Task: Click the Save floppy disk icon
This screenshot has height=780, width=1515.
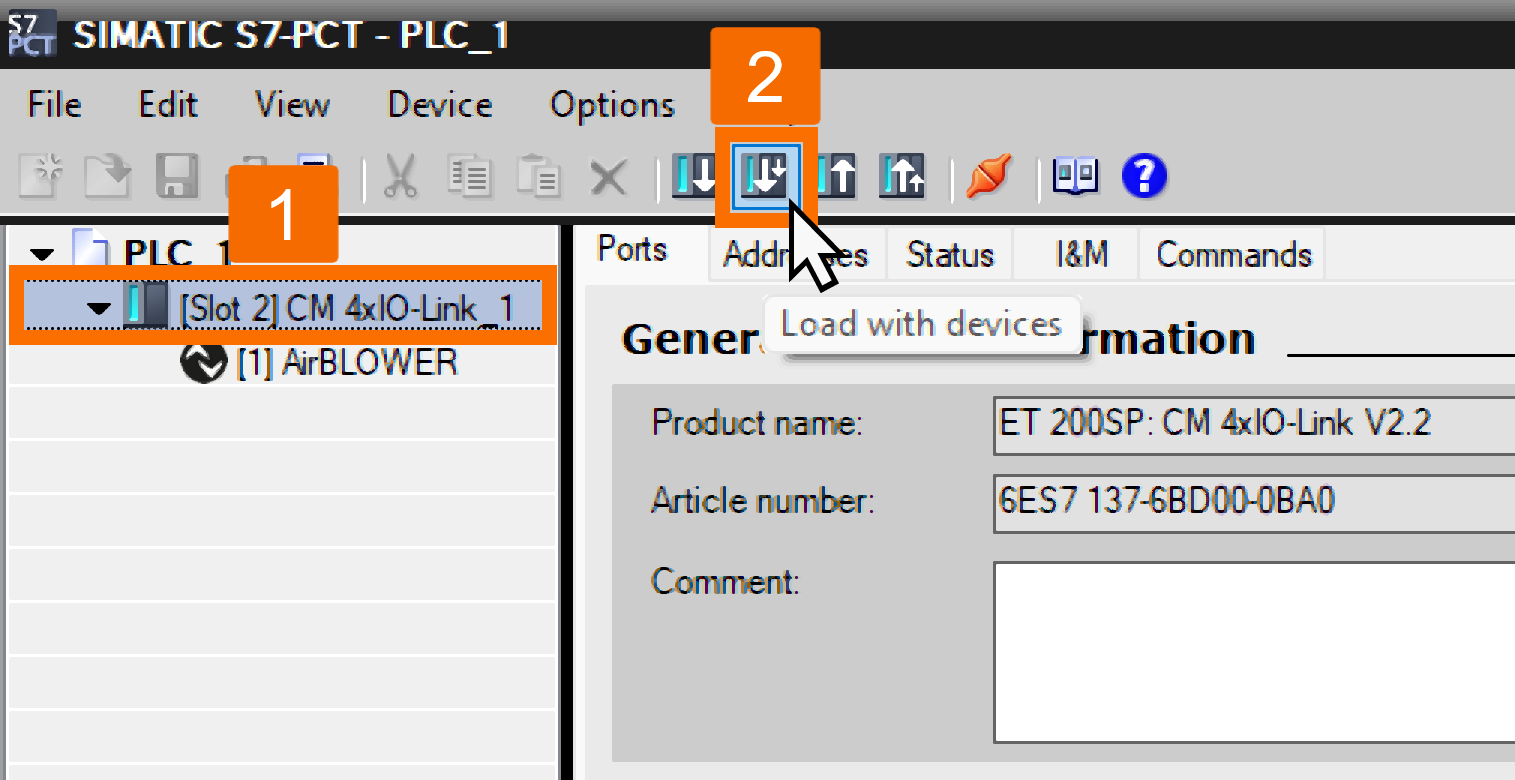Action: [176, 177]
